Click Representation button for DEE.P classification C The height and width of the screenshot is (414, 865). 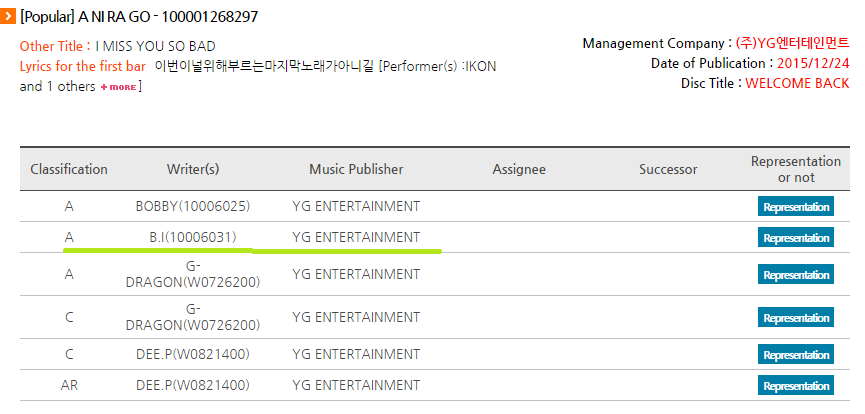[x=795, y=355]
